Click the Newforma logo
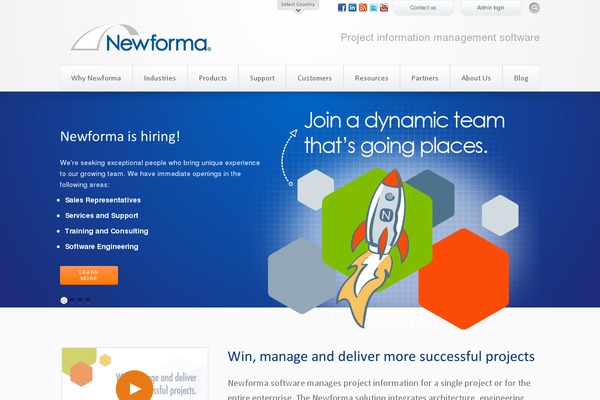 [x=141, y=38]
